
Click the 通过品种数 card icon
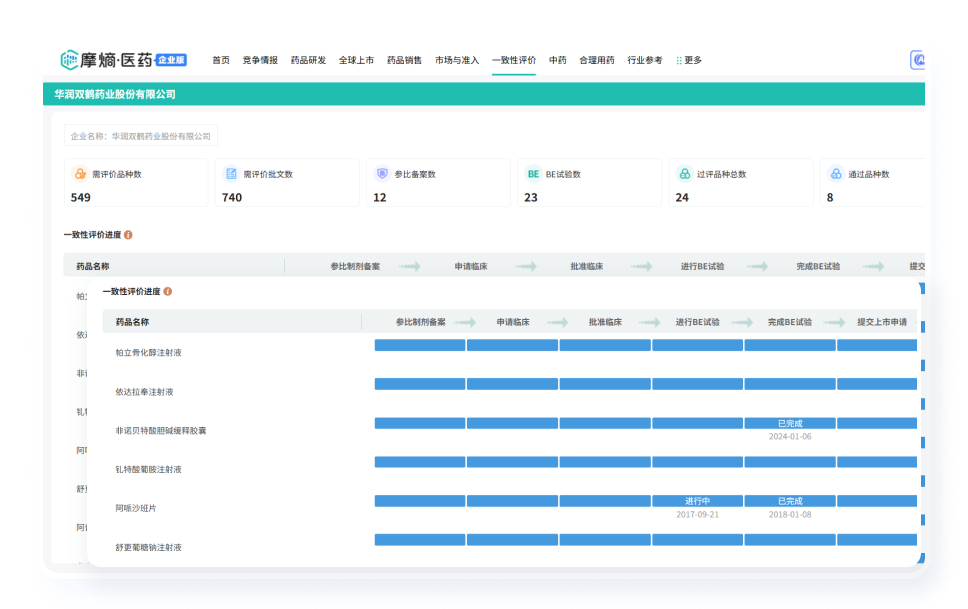pos(836,174)
